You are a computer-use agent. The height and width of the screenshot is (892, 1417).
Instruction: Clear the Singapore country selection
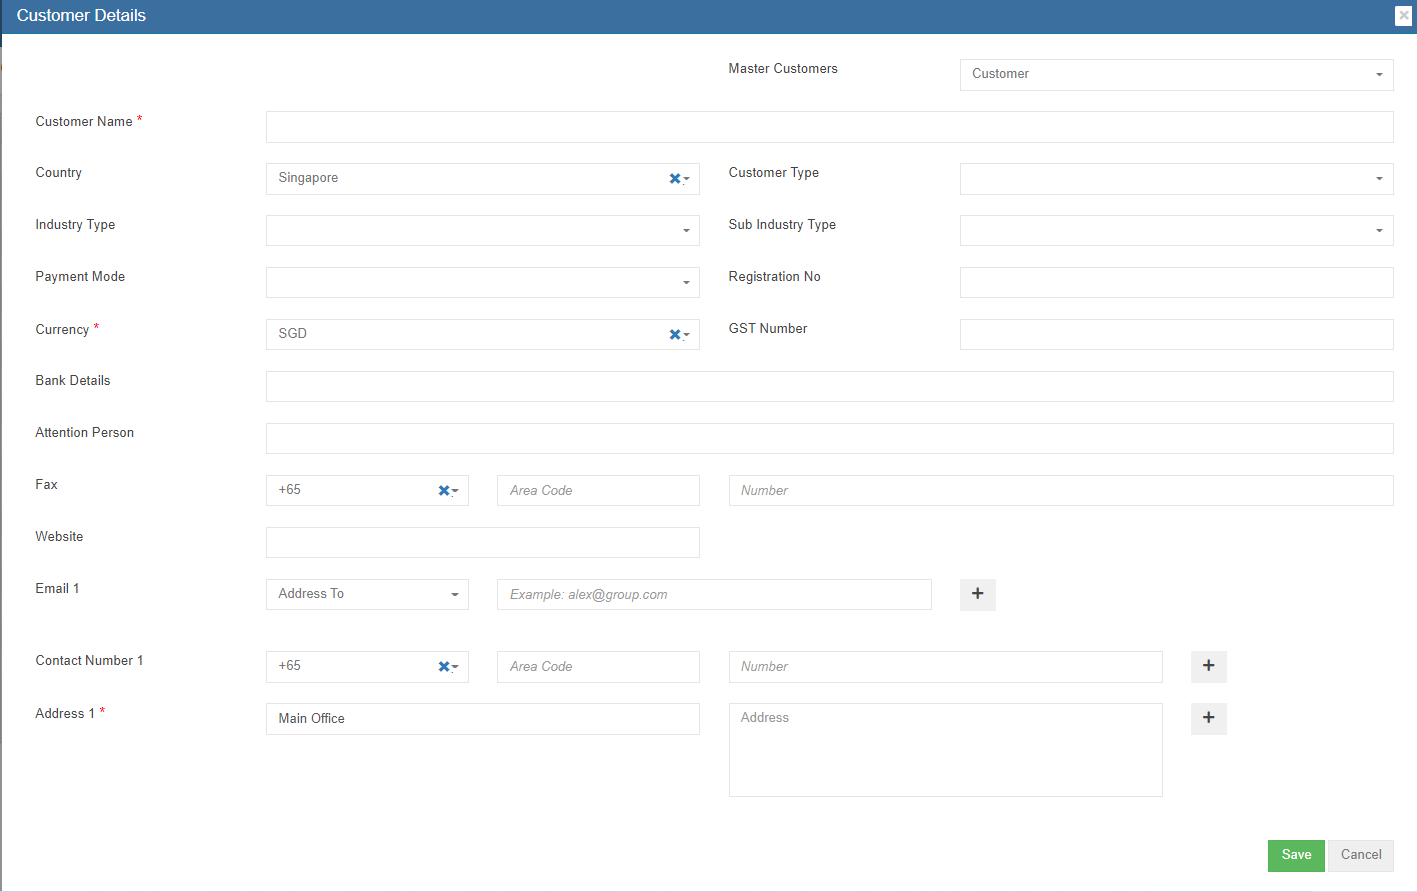click(x=675, y=178)
